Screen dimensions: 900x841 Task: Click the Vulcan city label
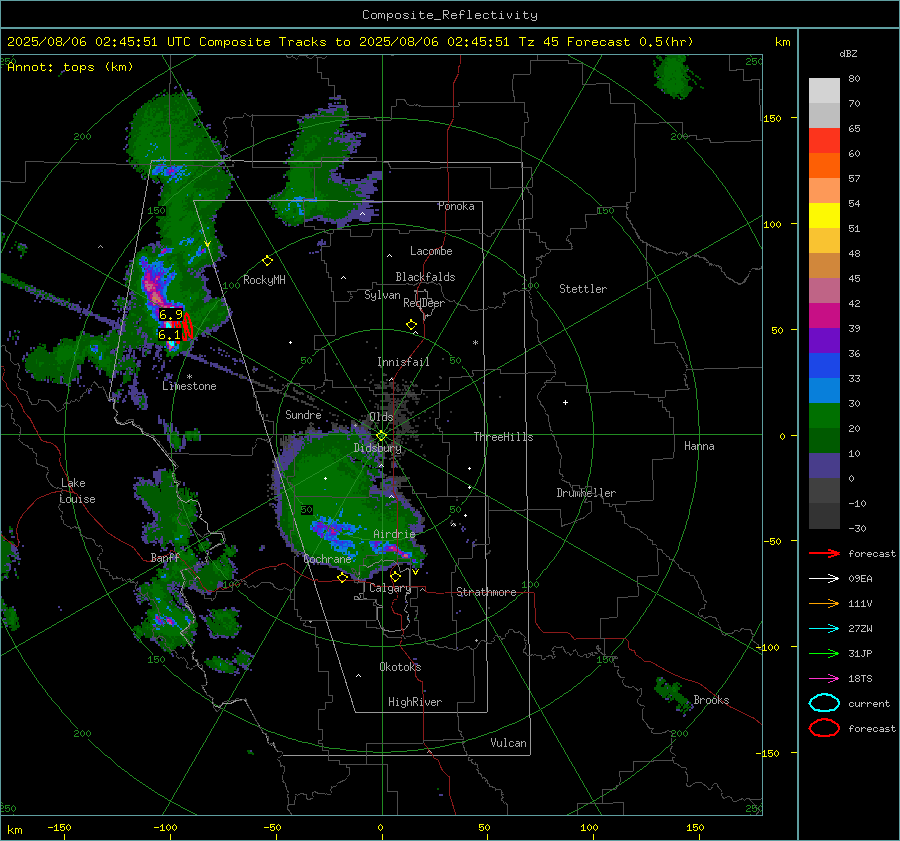(509, 743)
